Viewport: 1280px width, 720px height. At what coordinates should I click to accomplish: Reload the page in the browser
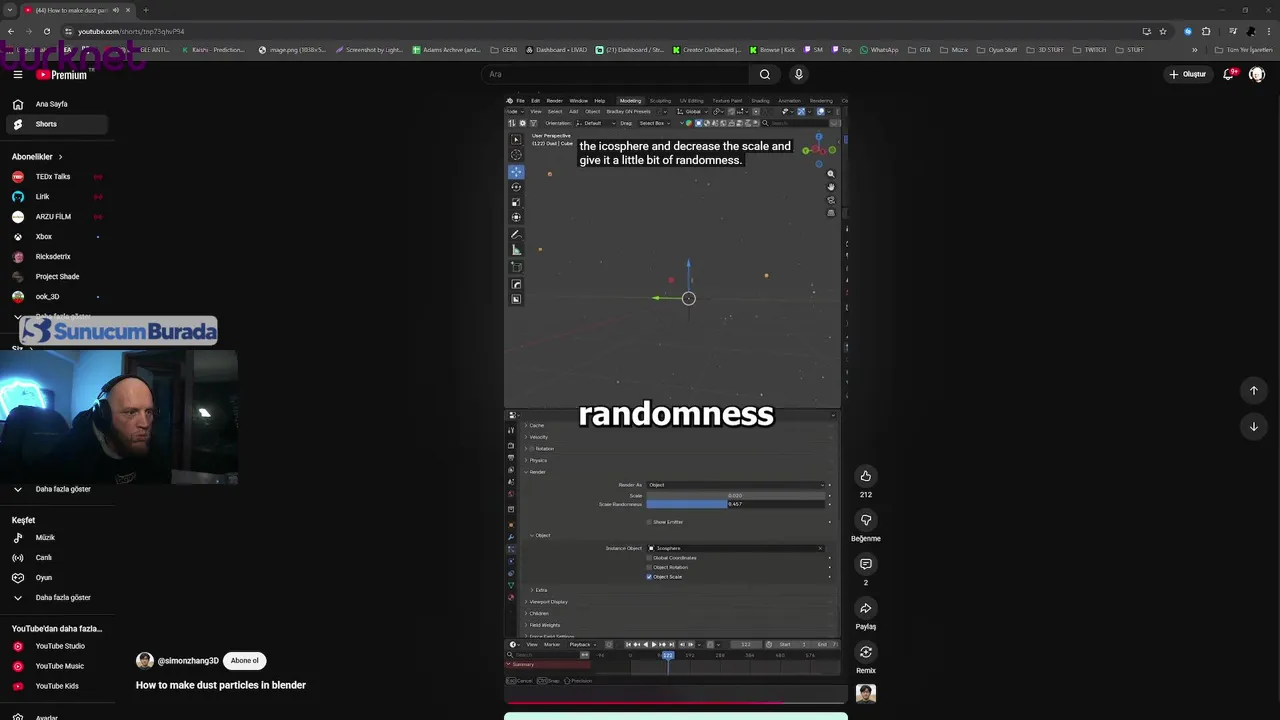(46, 31)
